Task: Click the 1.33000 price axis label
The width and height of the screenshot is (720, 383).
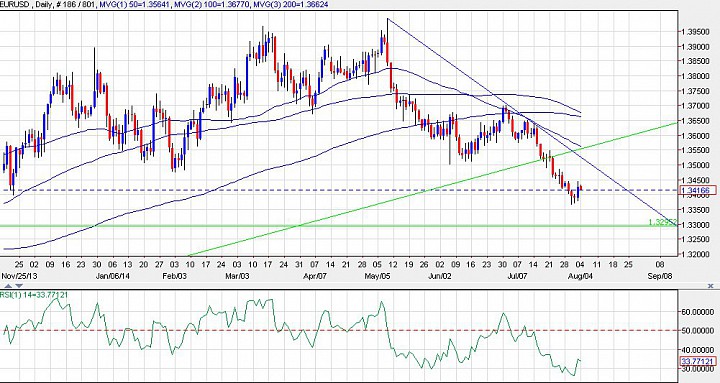Action: (696, 225)
